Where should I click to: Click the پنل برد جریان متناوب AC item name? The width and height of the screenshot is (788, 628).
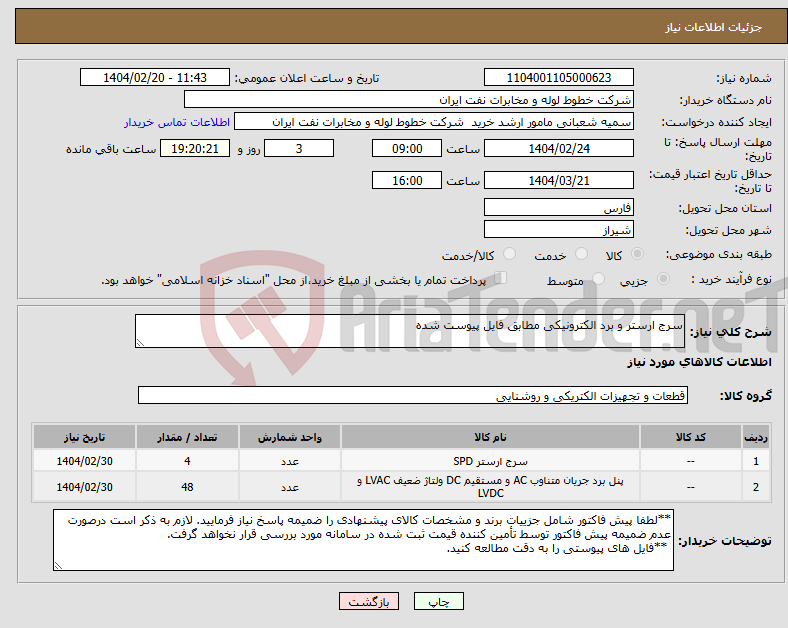tap(490, 487)
